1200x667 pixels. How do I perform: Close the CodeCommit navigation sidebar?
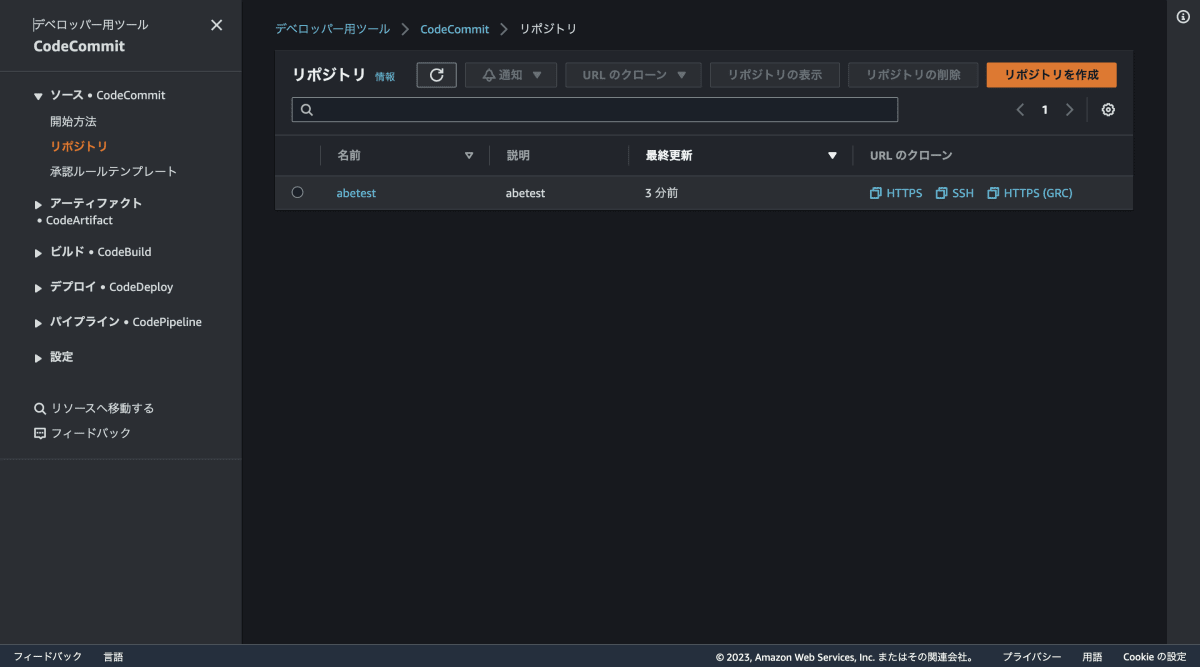coord(216,25)
